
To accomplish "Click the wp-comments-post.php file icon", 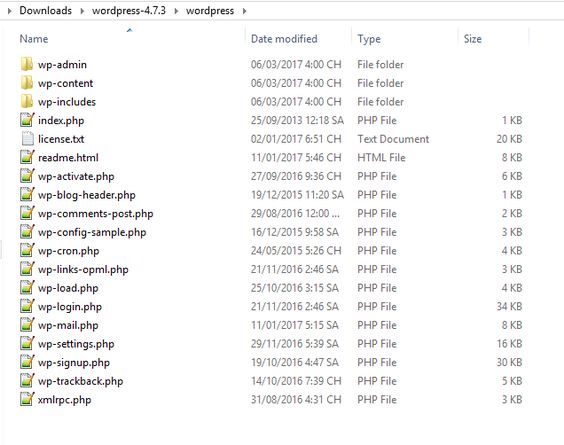I will pyautogui.click(x=27, y=213).
